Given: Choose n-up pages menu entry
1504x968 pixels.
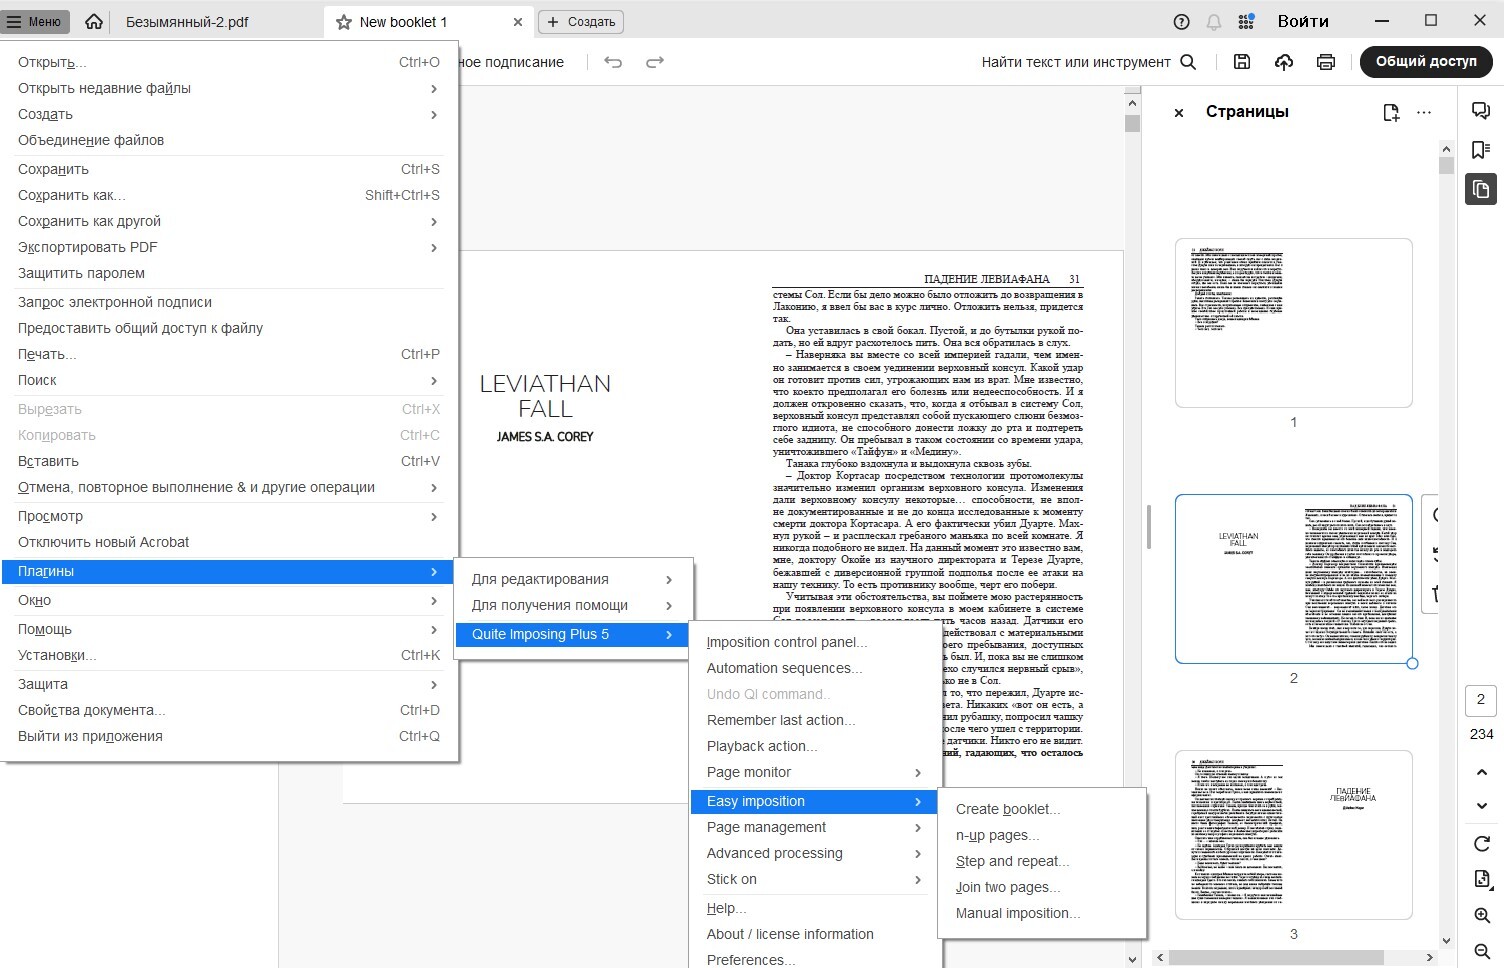Looking at the screenshot, I should pyautogui.click(x=997, y=835).
